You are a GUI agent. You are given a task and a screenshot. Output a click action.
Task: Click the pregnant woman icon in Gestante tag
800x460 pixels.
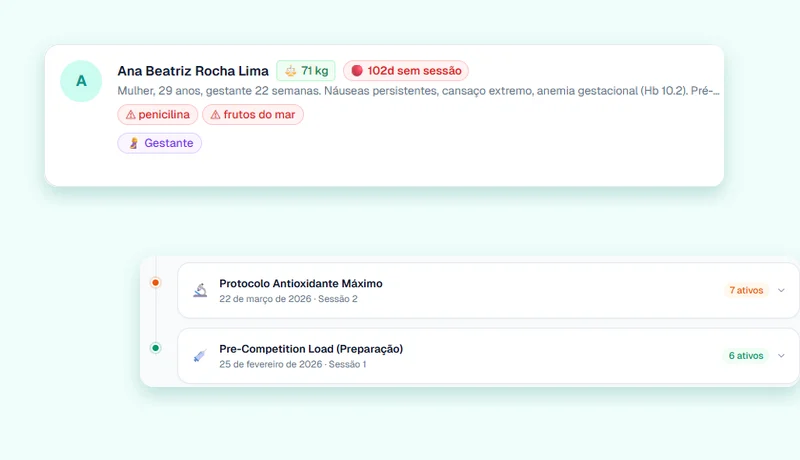pyautogui.click(x=134, y=143)
